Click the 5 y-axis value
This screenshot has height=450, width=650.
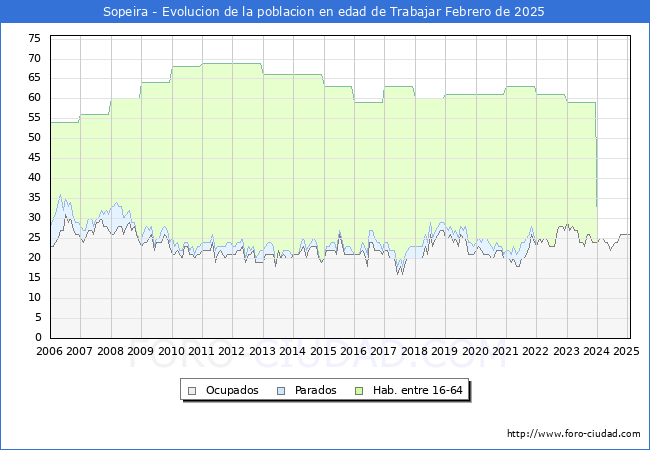pyautogui.click(x=38, y=317)
